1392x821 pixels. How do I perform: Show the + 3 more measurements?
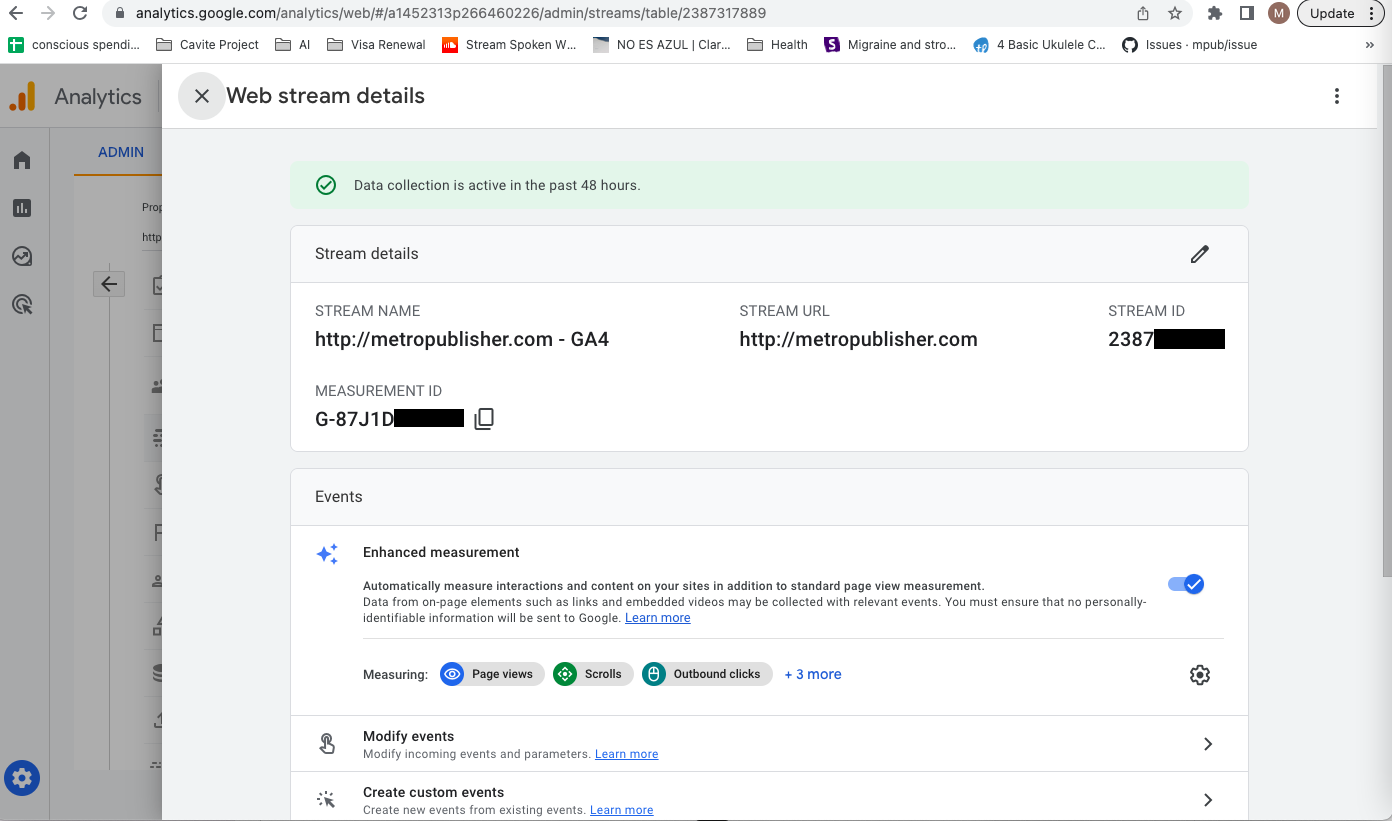pyautogui.click(x=813, y=674)
